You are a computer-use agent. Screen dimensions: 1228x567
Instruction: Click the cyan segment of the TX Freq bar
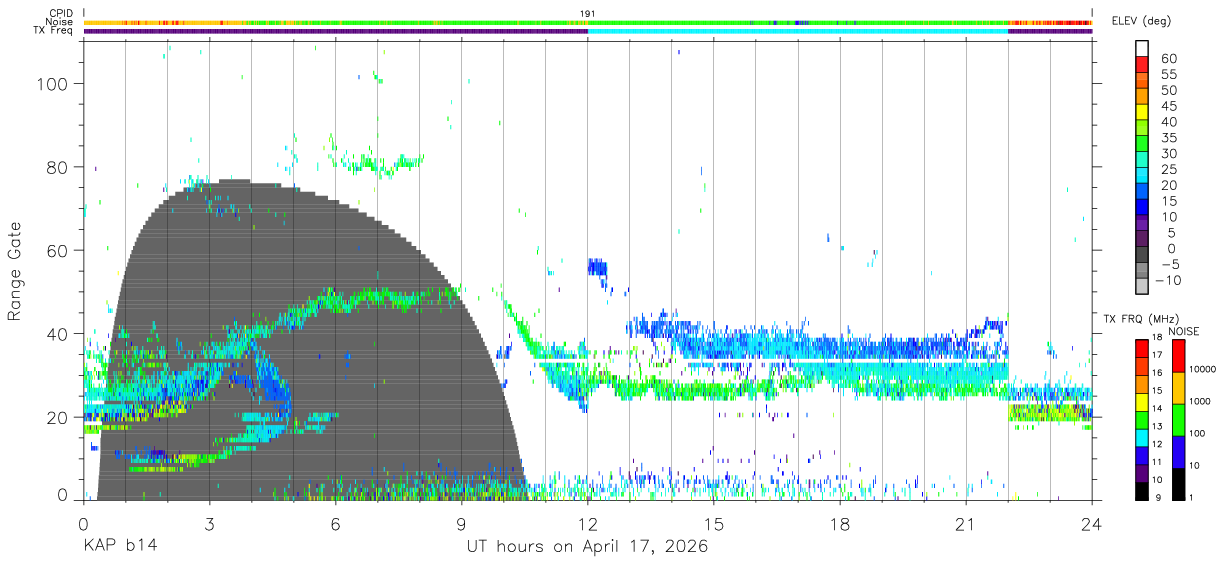[798, 31]
